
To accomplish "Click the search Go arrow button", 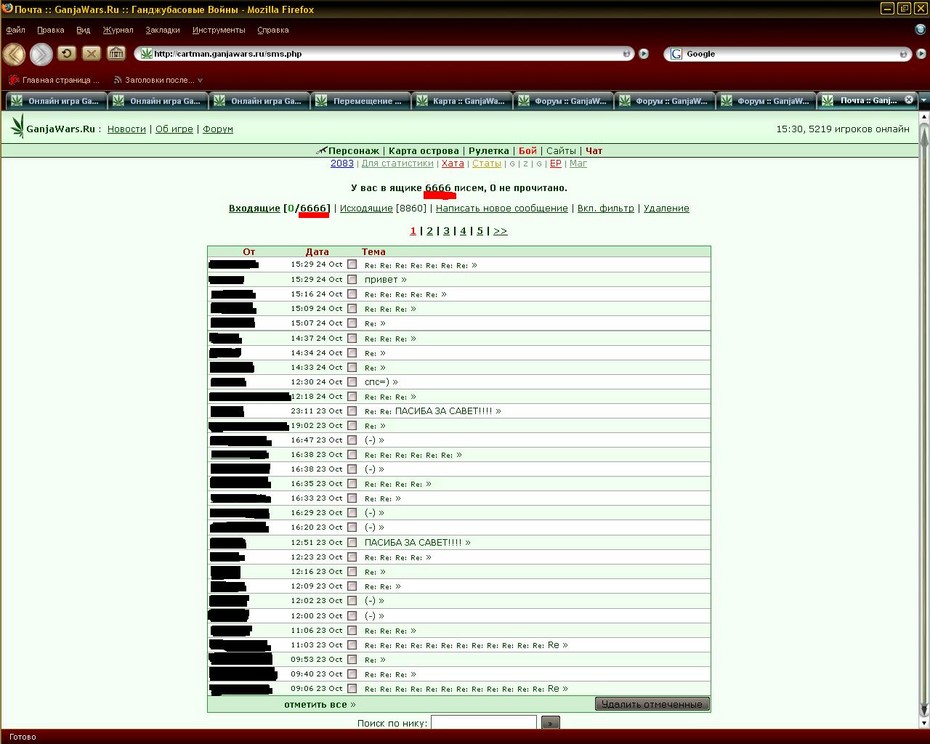I will click(x=921, y=54).
